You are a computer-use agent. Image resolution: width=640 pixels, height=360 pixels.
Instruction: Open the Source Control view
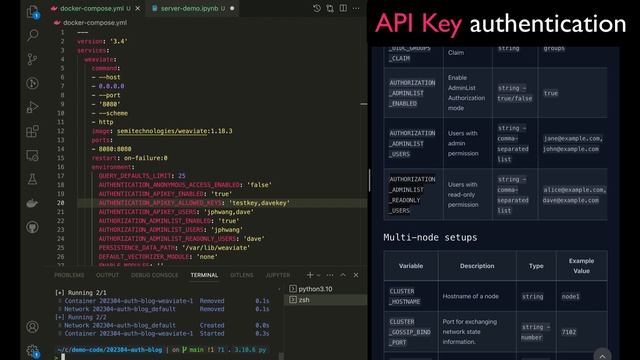click(x=33, y=59)
